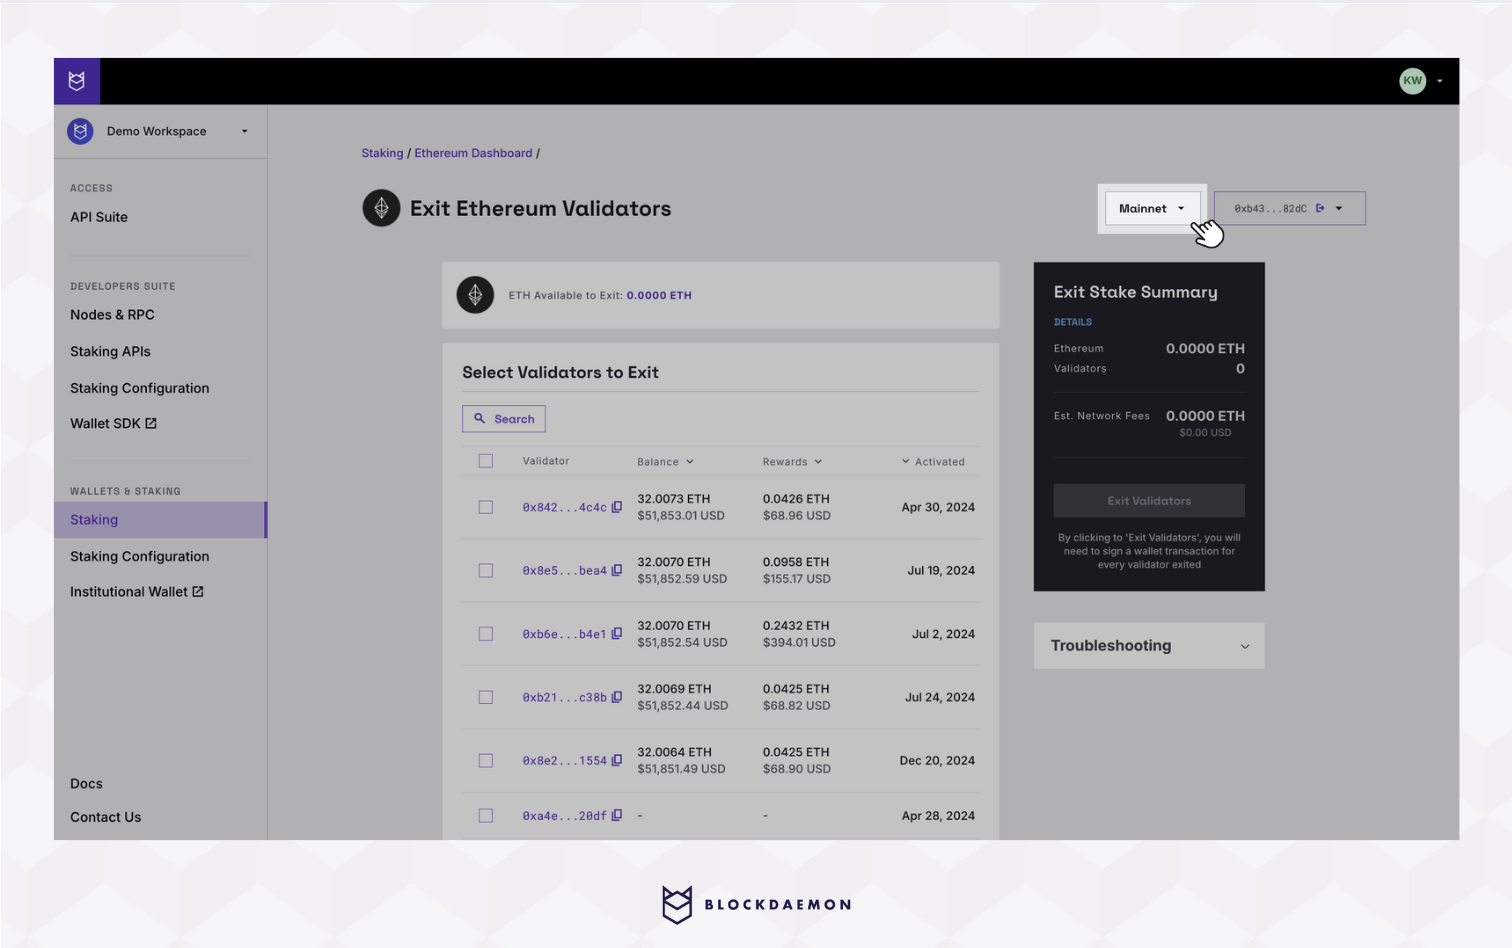This screenshot has height=948, width=1512.
Task: Click the 0.0000 ETH available-to-exit value
Action: click(x=659, y=295)
